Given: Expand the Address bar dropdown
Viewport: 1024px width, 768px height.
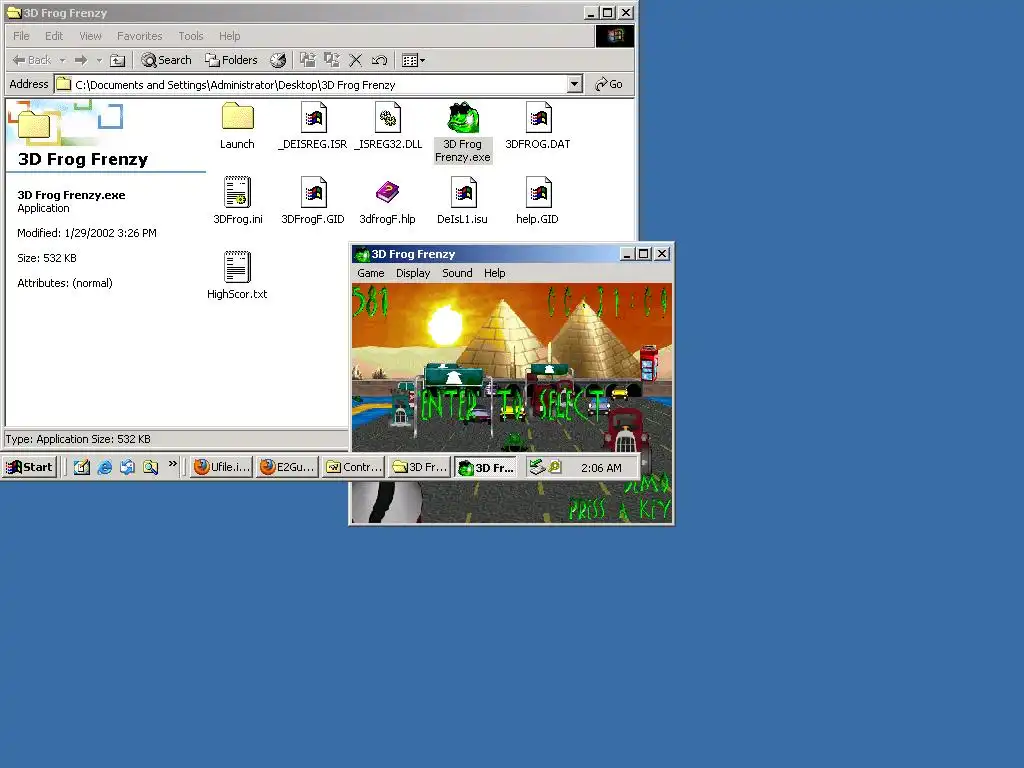Looking at the screenshot, I should click(x=574, y=84).
